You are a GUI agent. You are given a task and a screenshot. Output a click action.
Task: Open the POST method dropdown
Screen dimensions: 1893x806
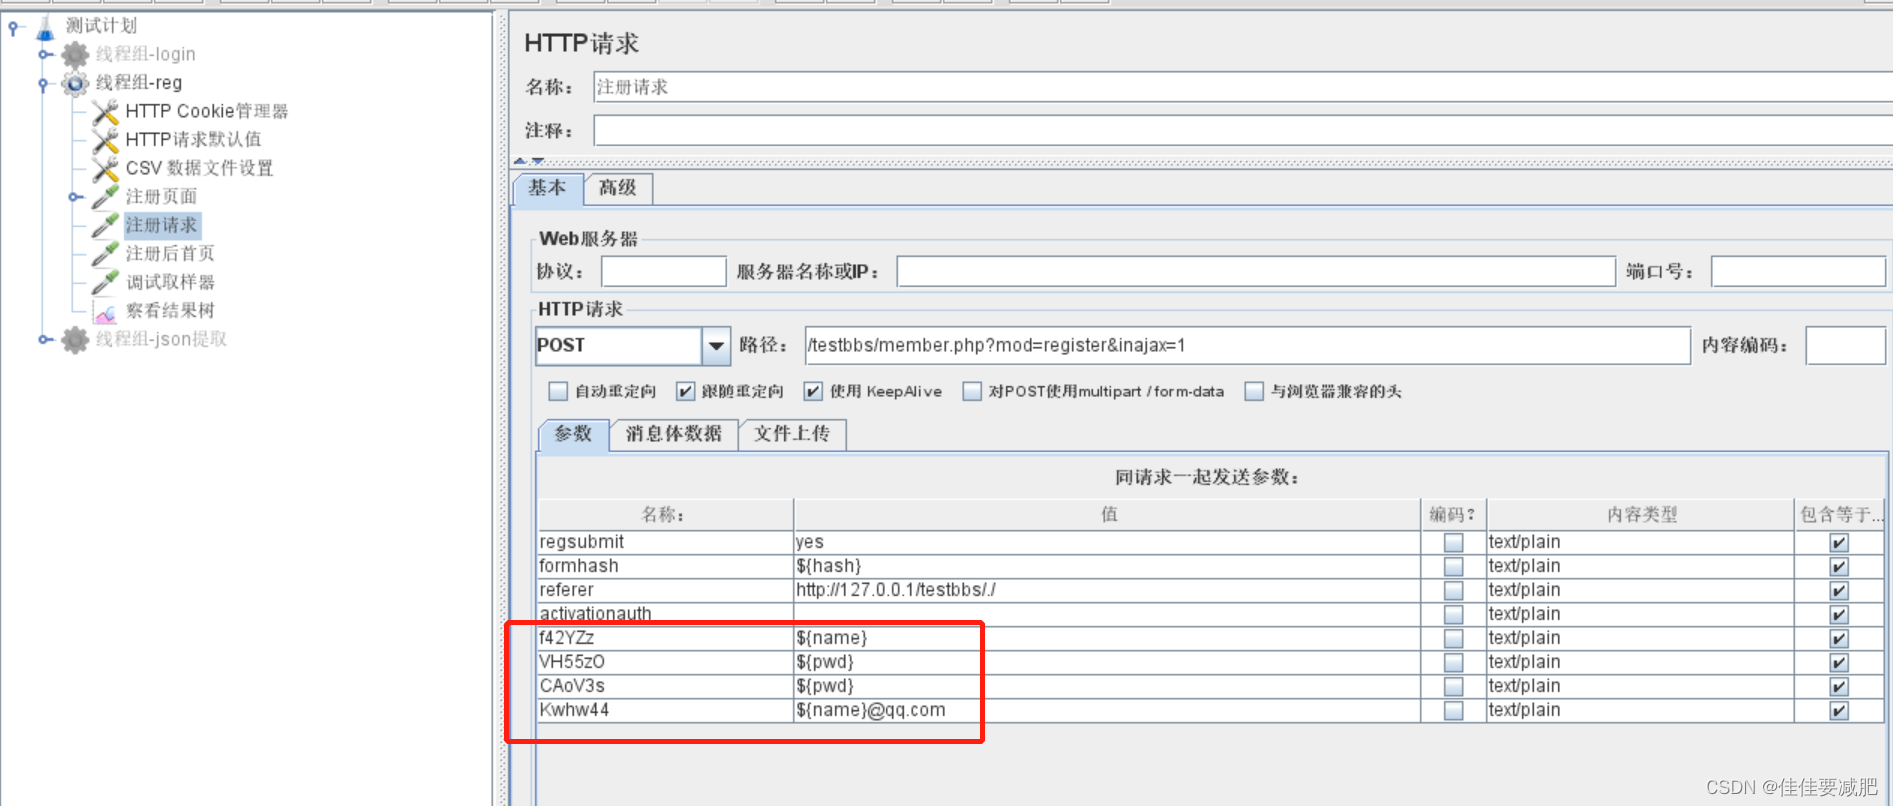716,346
